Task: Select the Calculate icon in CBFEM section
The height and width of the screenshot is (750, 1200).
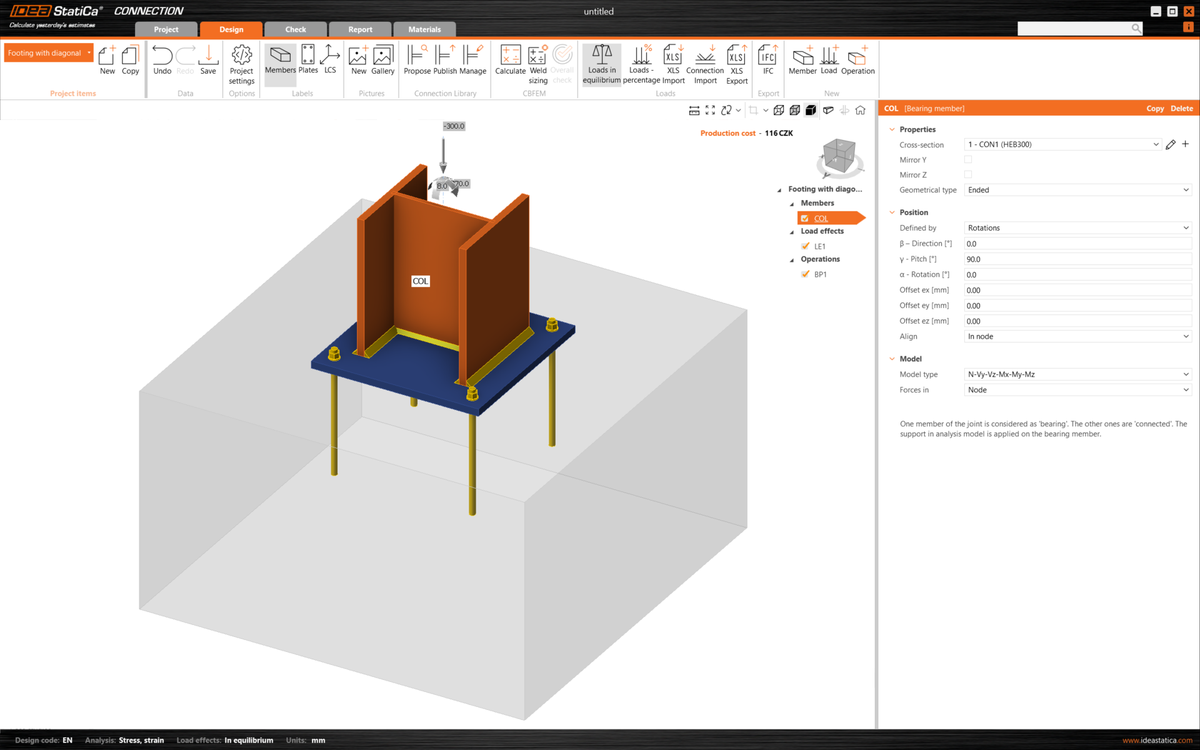Action: click(510, 62)
